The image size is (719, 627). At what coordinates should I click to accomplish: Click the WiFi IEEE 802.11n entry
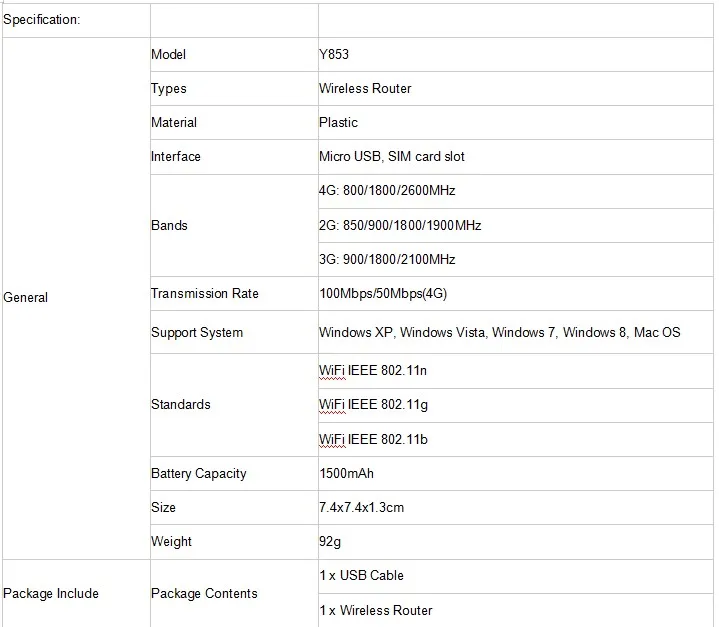(x=373, y=371)
